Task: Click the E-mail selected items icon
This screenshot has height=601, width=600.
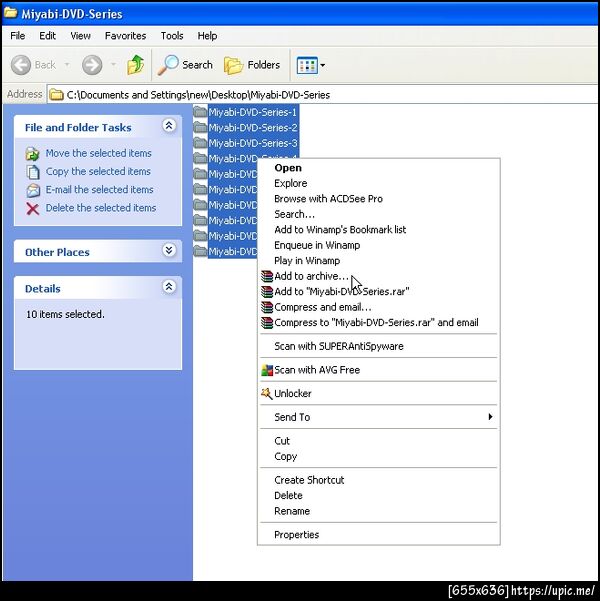Action: [x=33, y=190]
